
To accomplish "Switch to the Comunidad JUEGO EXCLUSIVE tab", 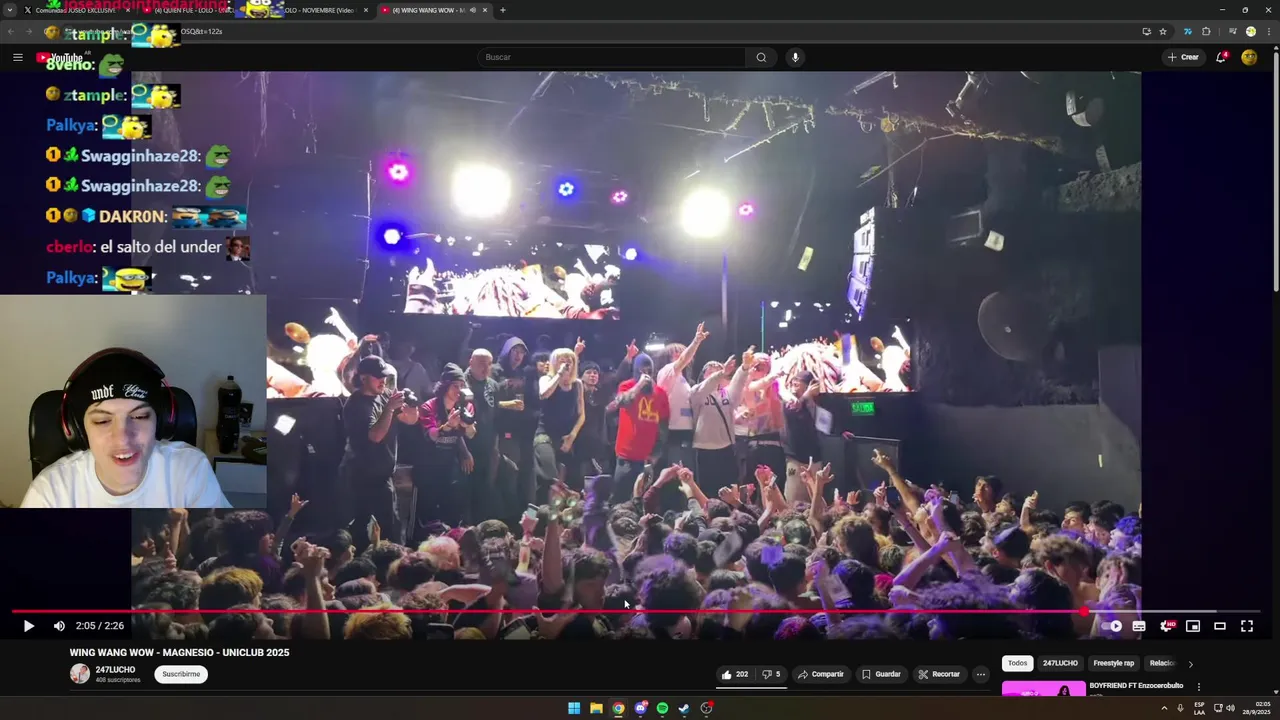I will click(x=75, y=10).
